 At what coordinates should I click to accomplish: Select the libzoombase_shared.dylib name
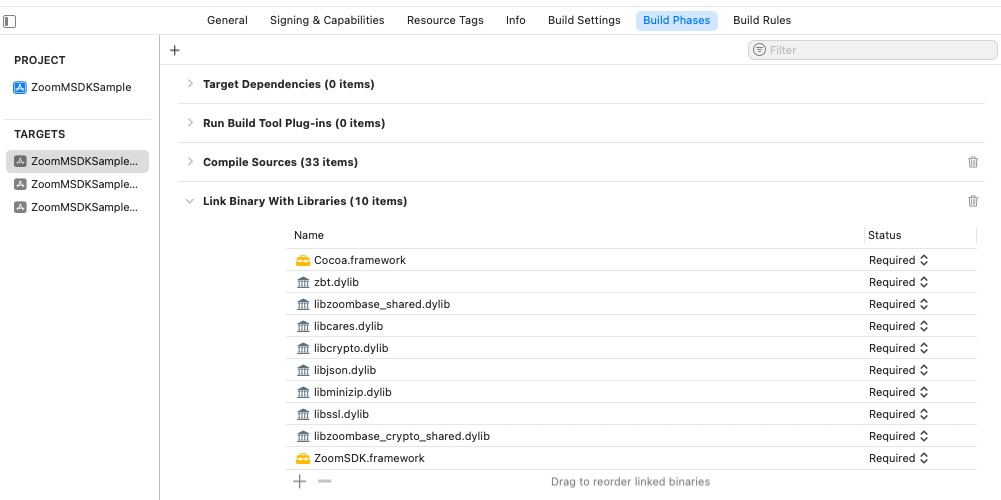coord(382,305)
